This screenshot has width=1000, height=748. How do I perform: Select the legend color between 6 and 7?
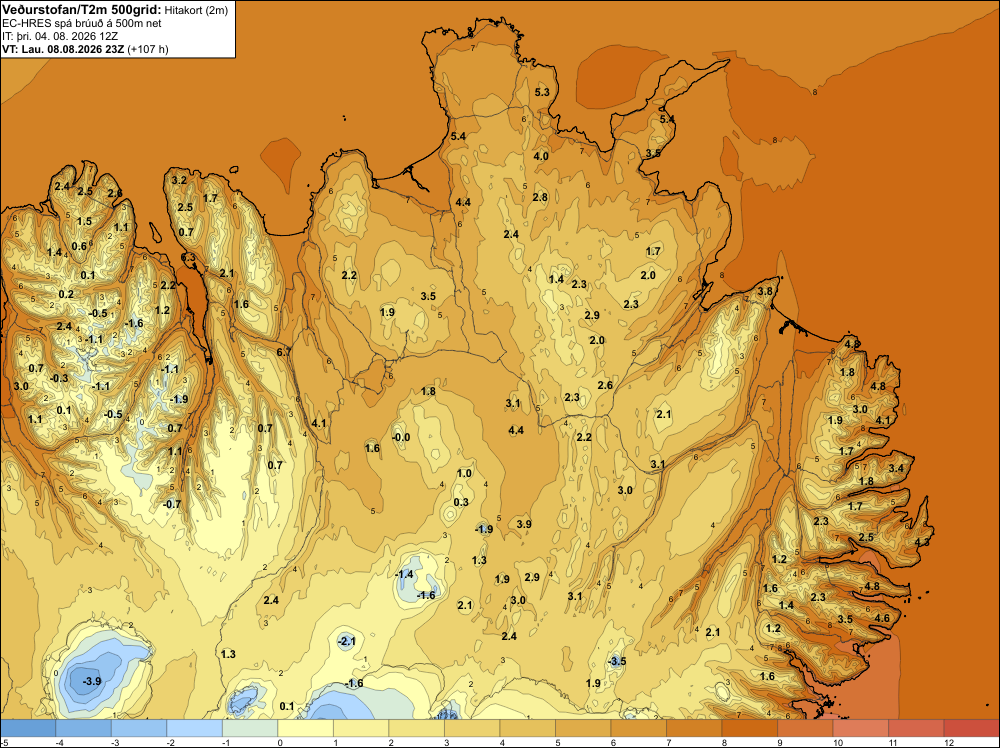coord(638,728)
